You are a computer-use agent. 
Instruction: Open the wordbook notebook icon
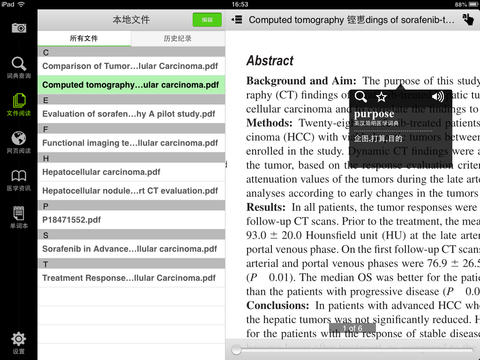click(19, 218)
